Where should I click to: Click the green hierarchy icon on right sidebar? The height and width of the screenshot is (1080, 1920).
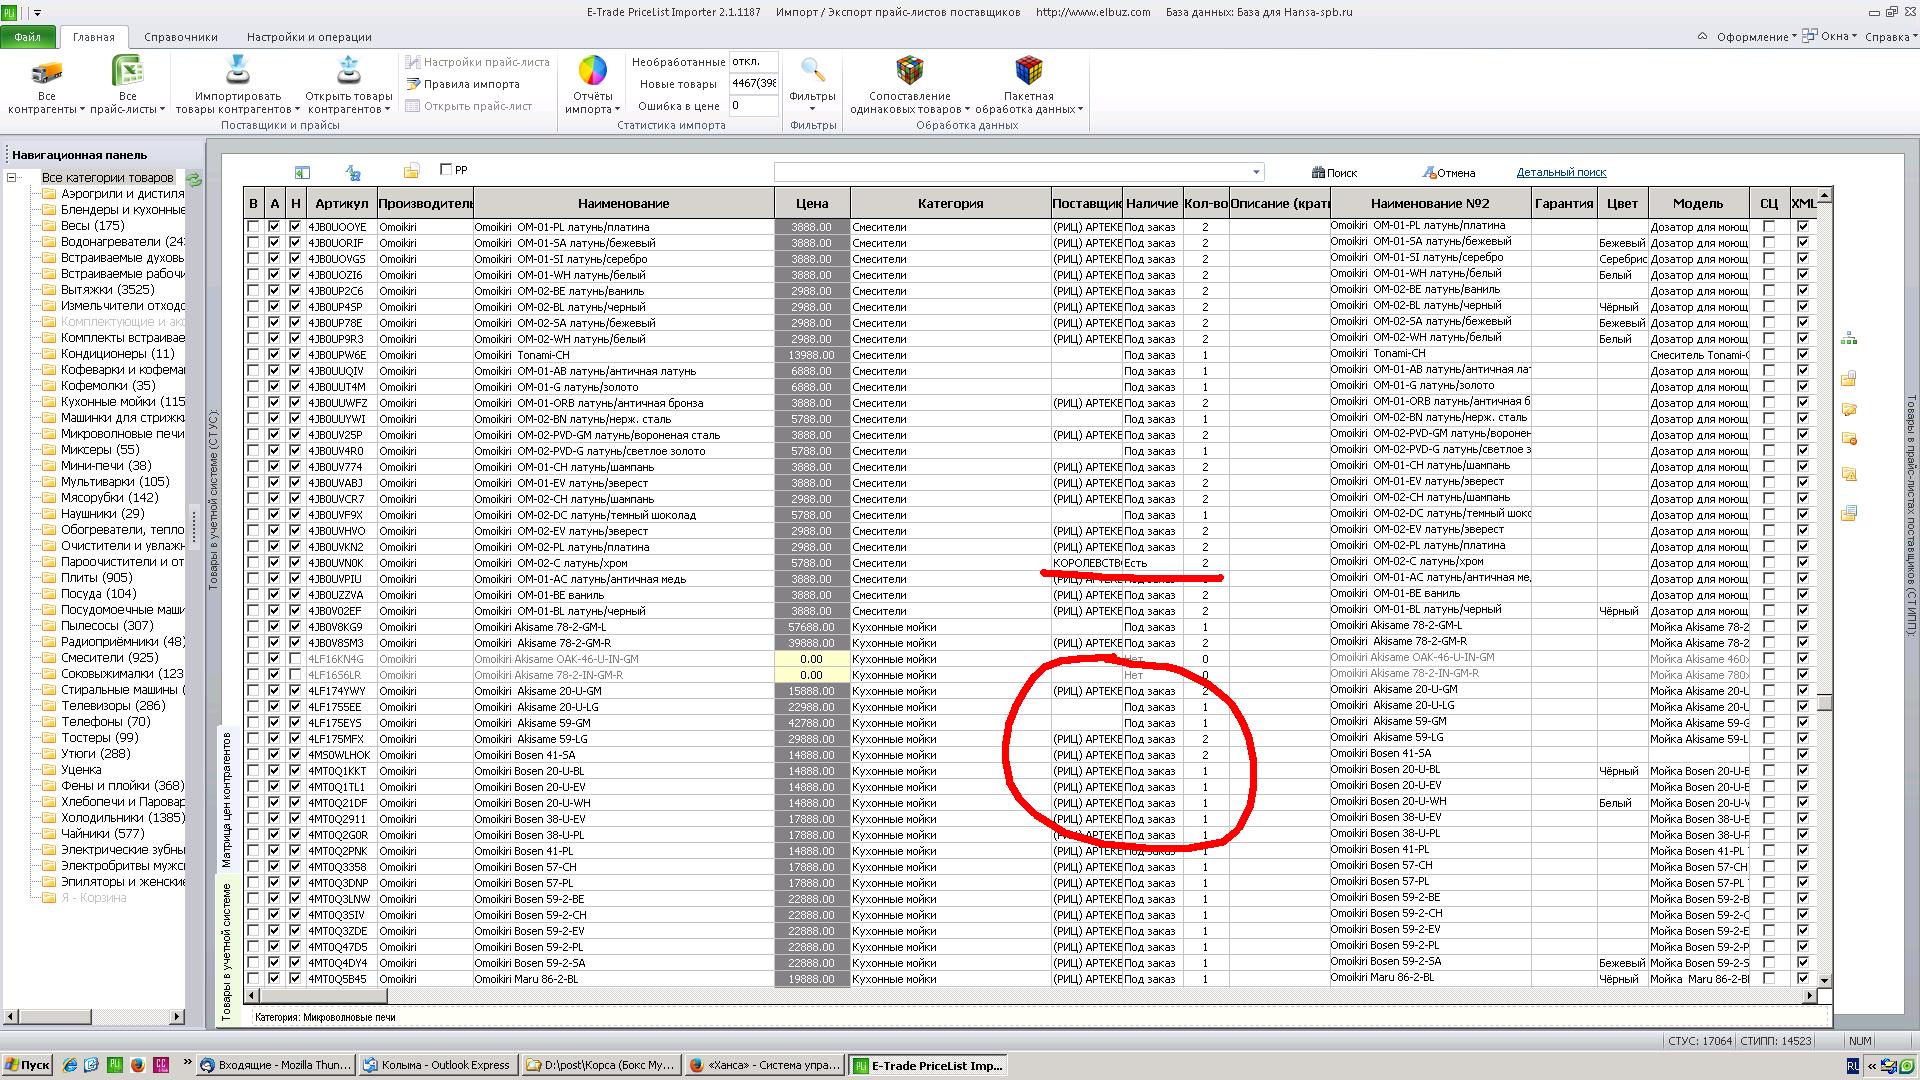coord(1849,339)
